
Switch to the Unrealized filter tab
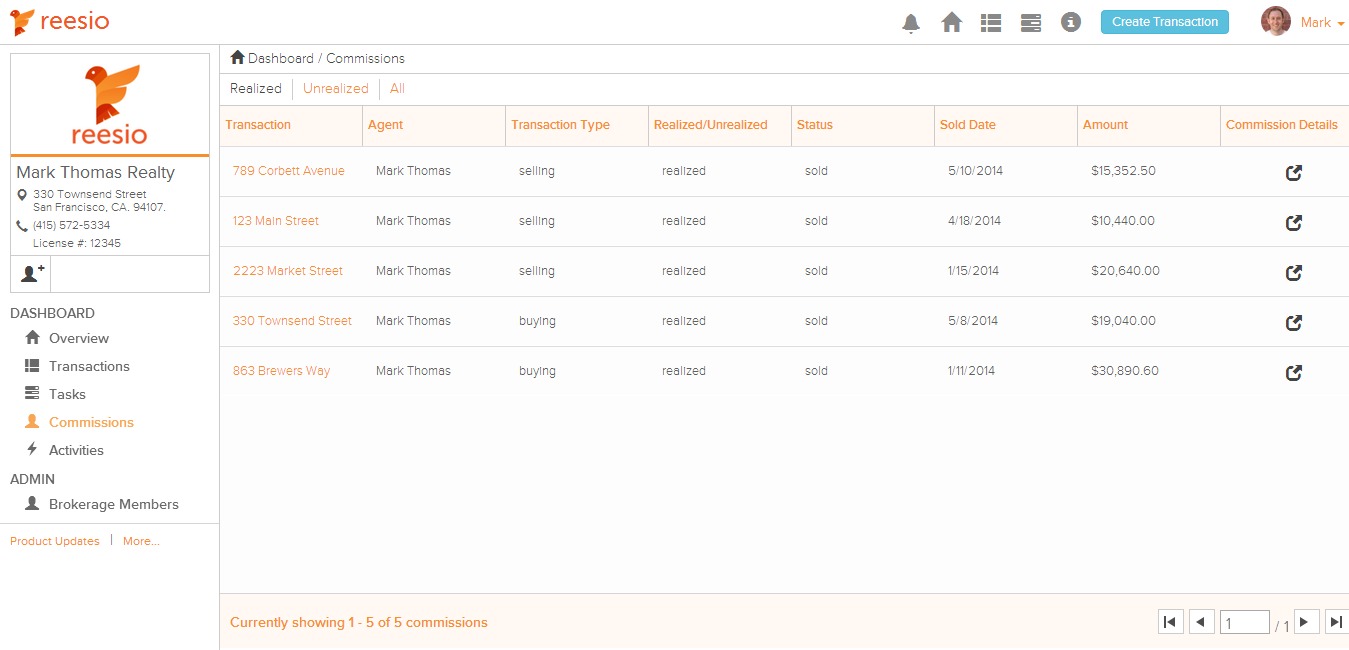(336, 89)
